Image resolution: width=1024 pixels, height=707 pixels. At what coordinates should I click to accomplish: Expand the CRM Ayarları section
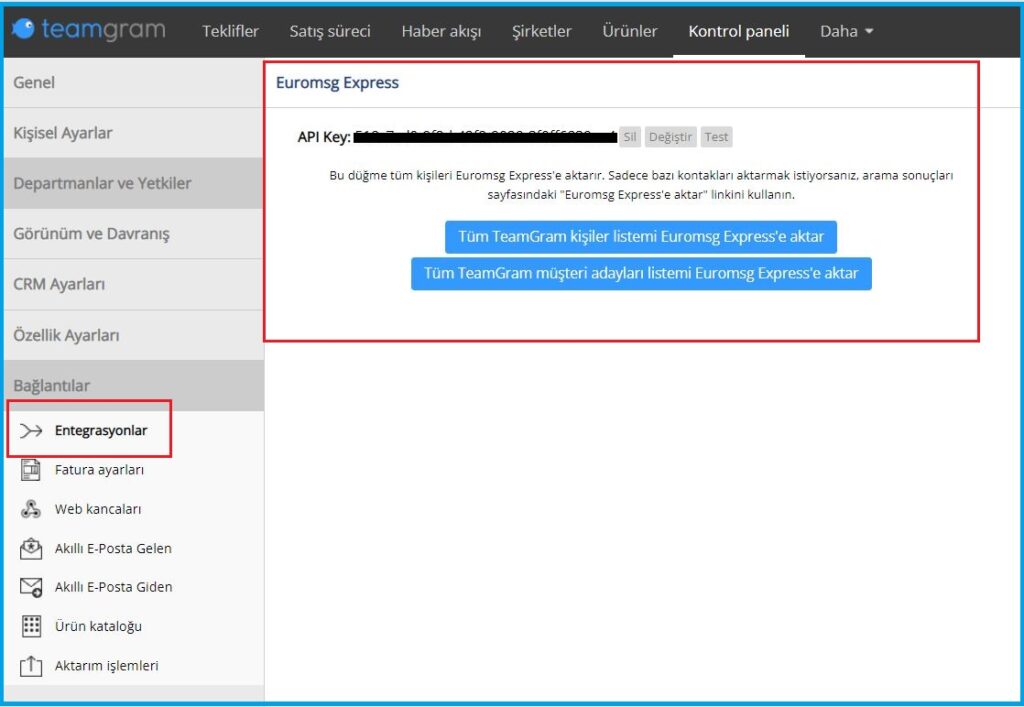(133, 284)
